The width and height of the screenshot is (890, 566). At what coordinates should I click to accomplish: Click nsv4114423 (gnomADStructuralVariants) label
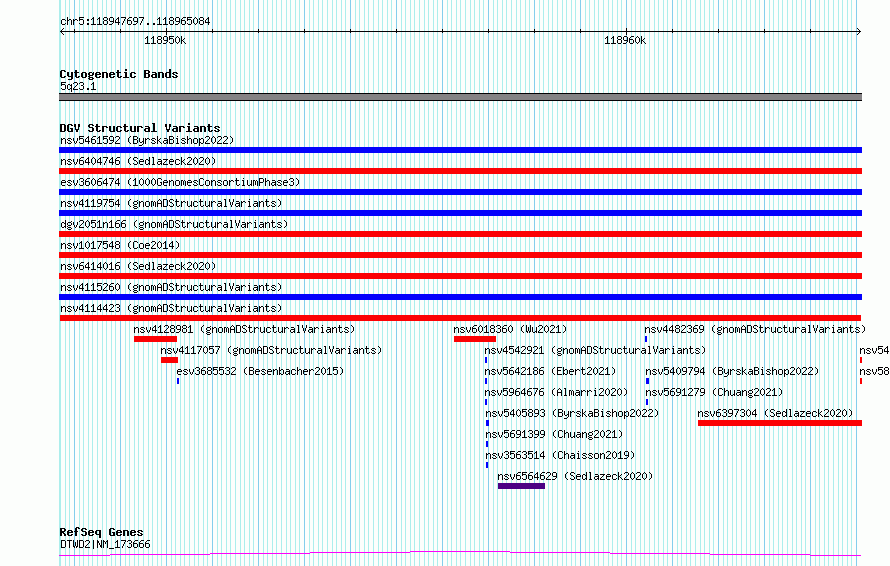(171, 308)
